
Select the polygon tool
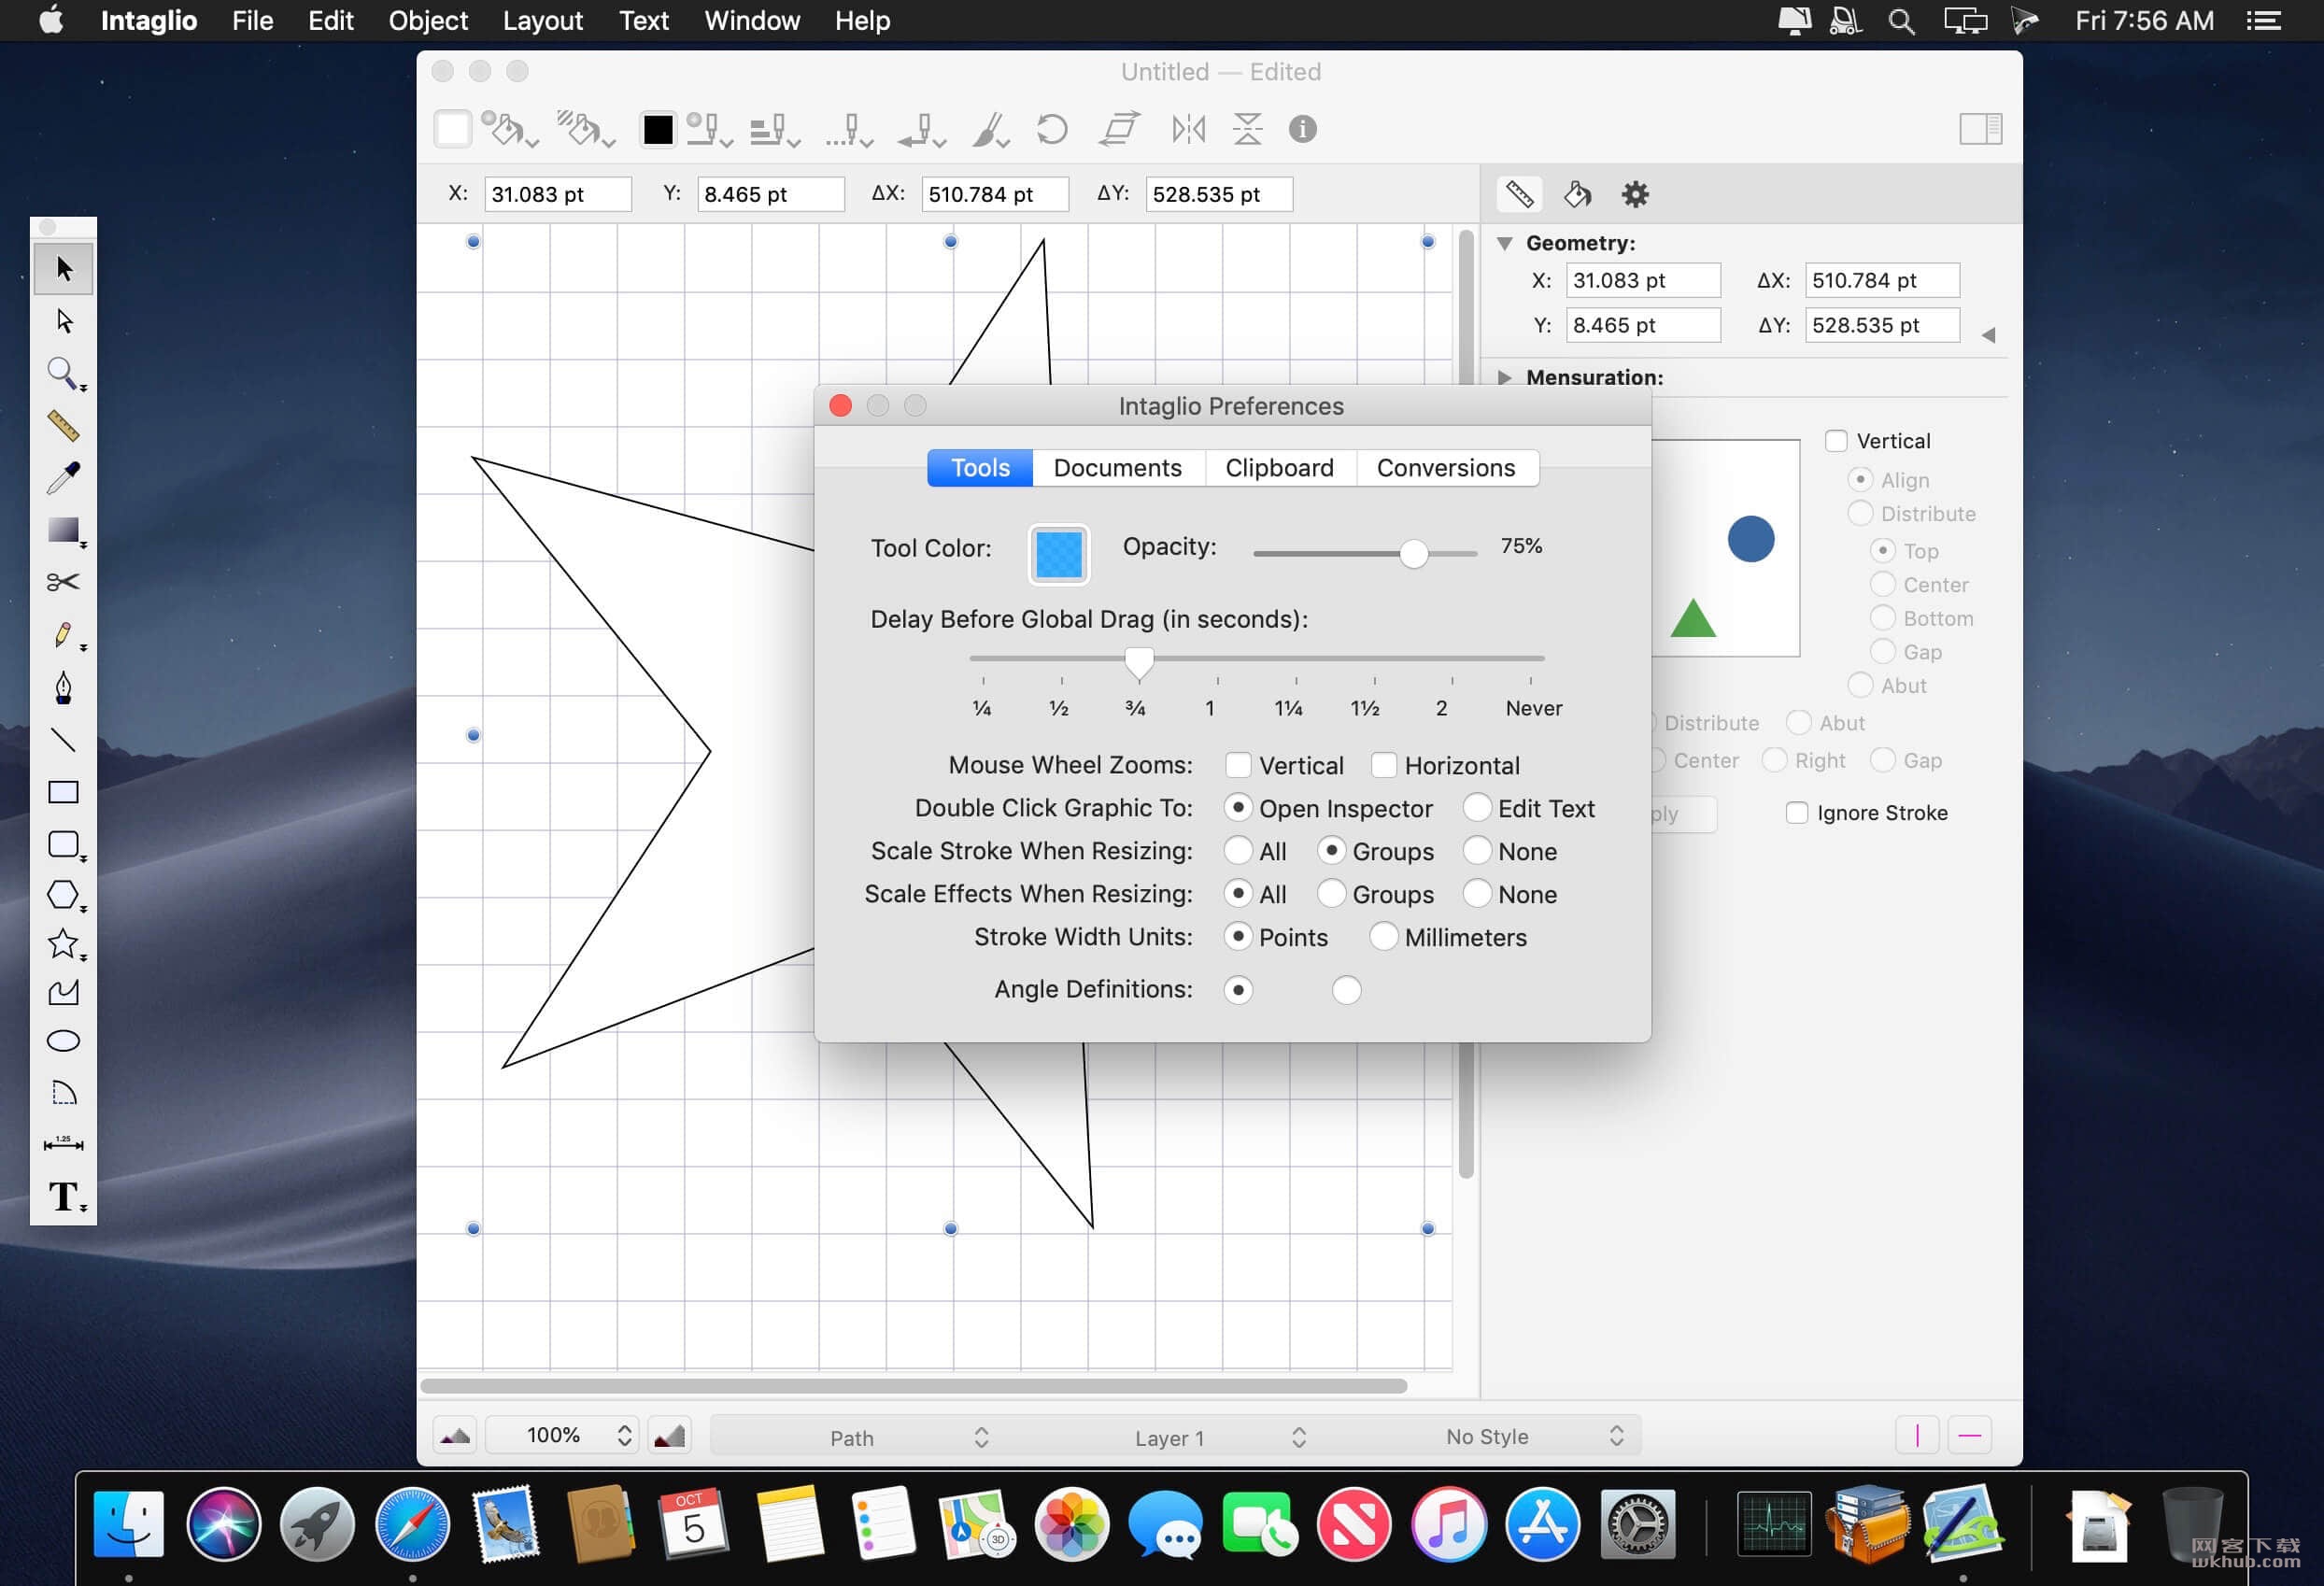(x=64, y=895)
